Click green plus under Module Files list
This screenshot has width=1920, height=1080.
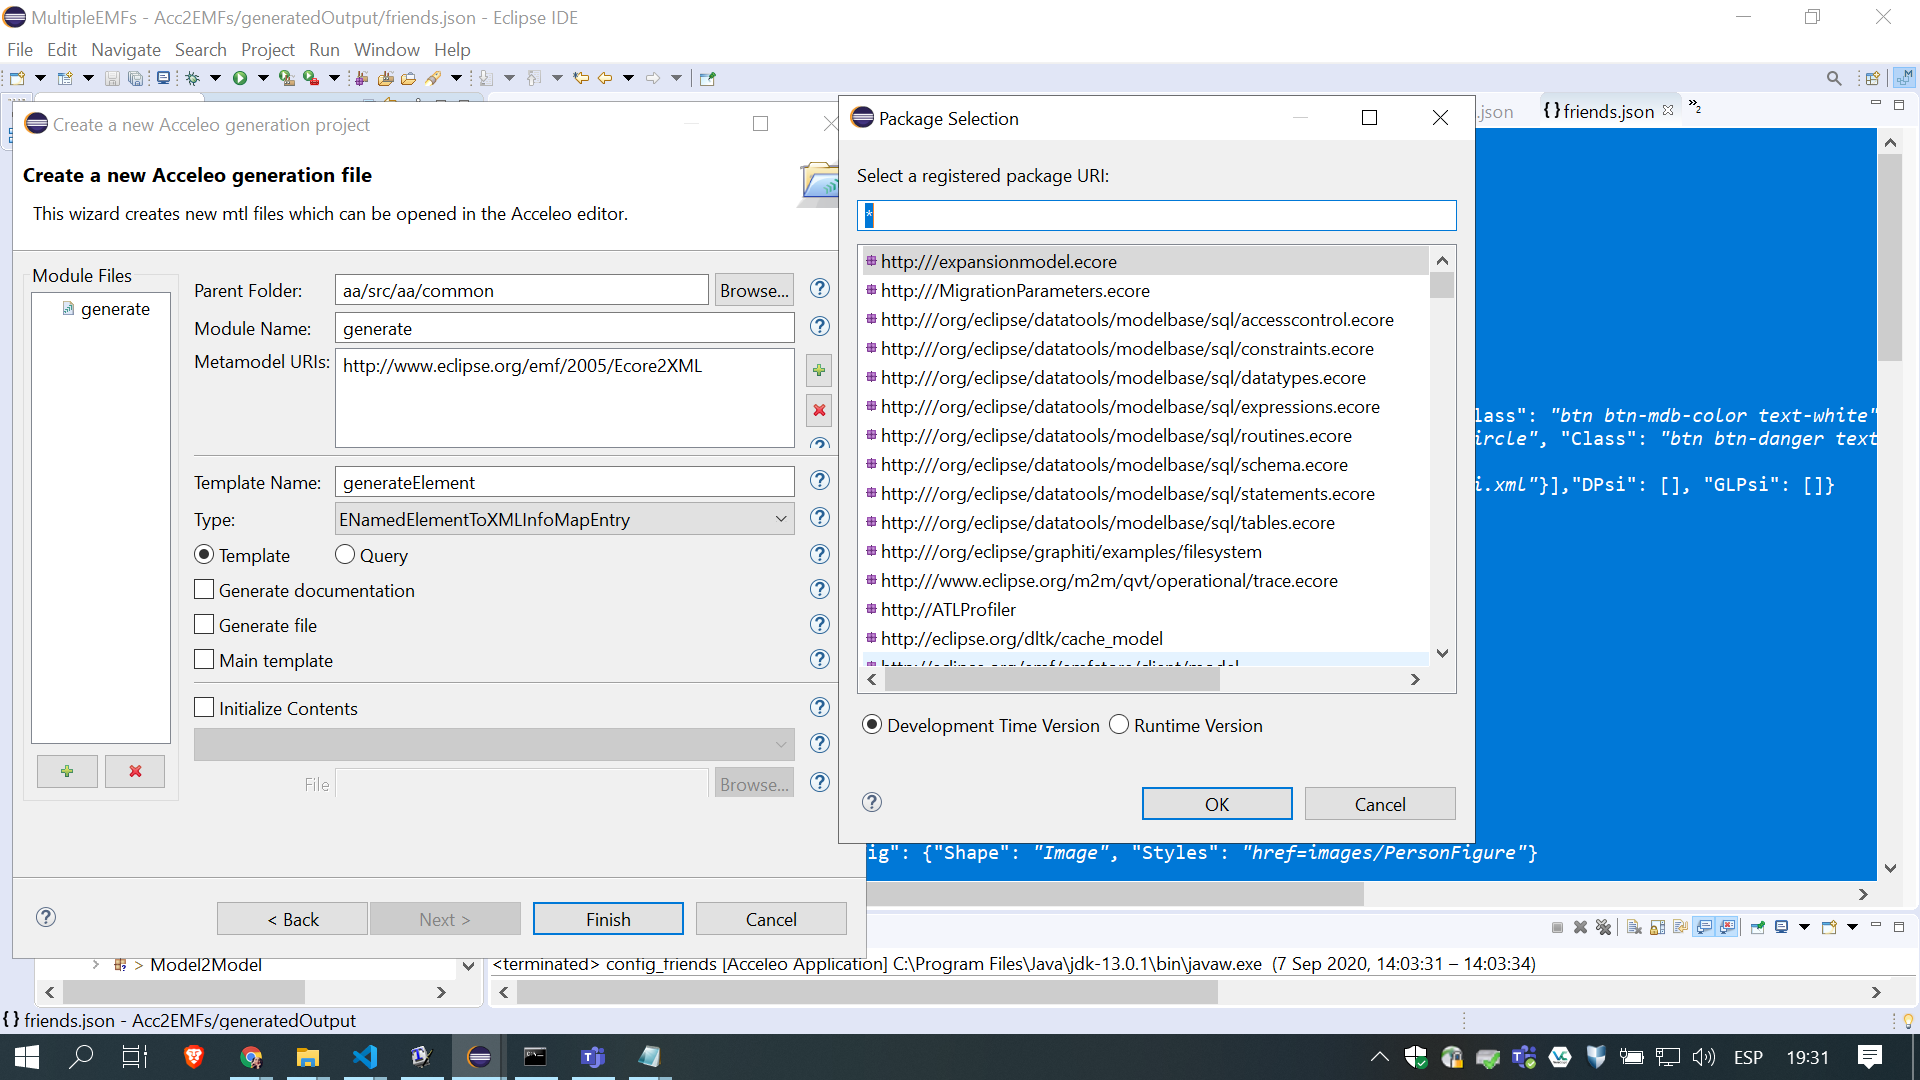[x=67, y=771]
